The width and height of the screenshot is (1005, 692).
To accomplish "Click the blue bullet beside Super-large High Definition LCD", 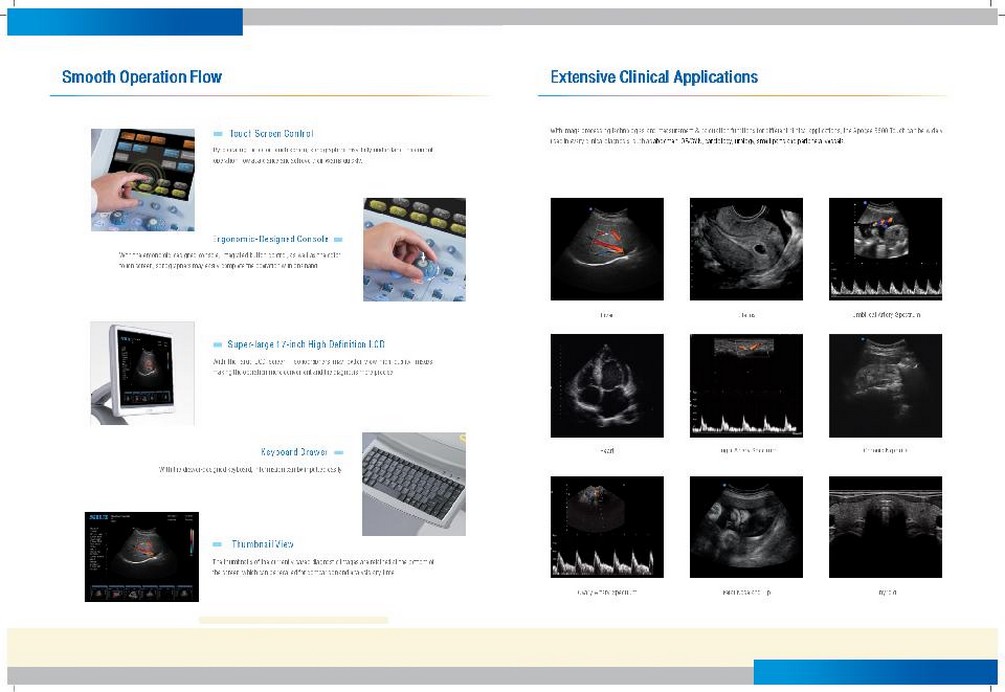I will click(218, 344).
